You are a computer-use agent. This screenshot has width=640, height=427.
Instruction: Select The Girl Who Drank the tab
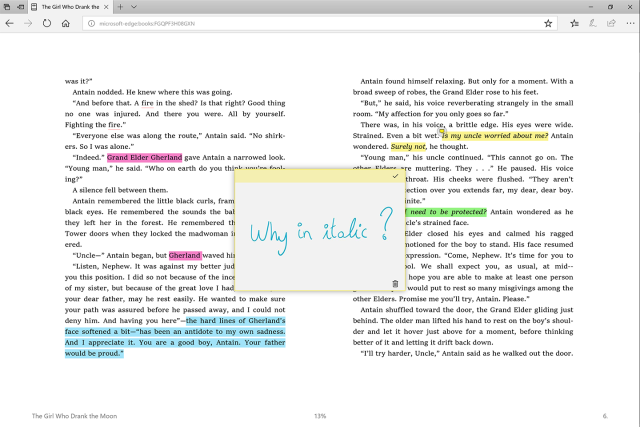[70, 7]
